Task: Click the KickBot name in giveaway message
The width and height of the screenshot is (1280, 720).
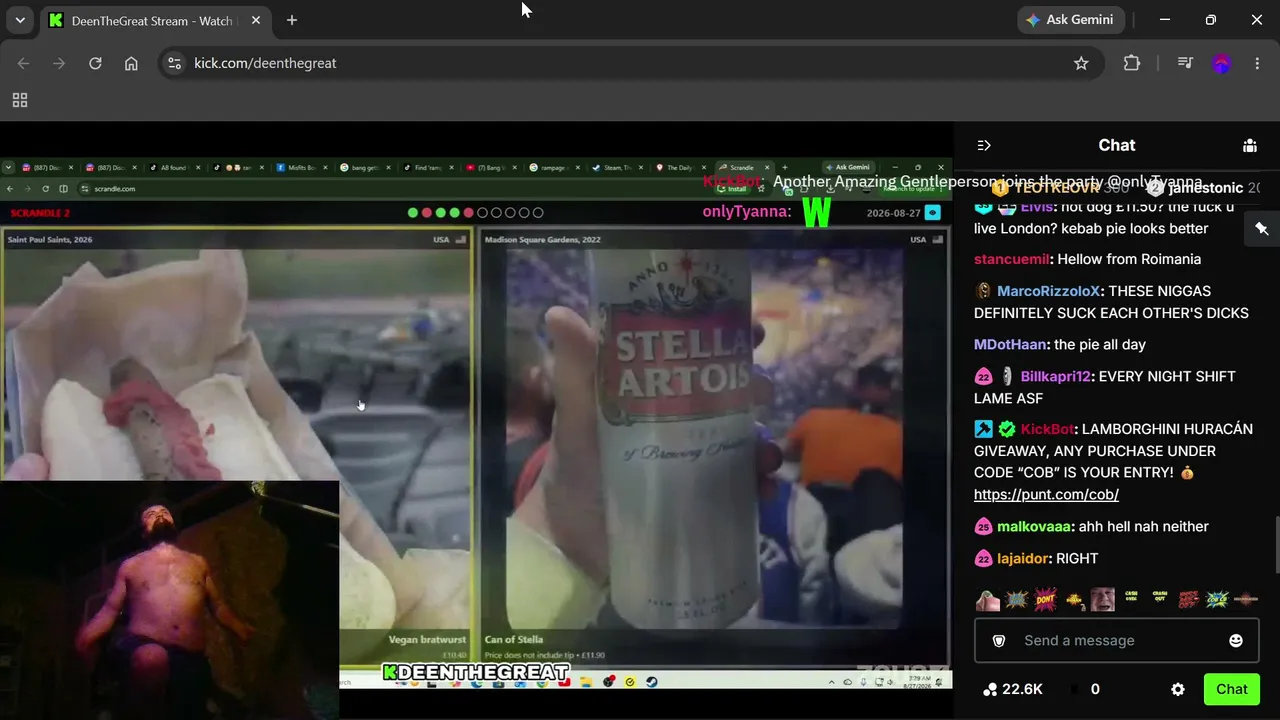Action: point(1047,429)
